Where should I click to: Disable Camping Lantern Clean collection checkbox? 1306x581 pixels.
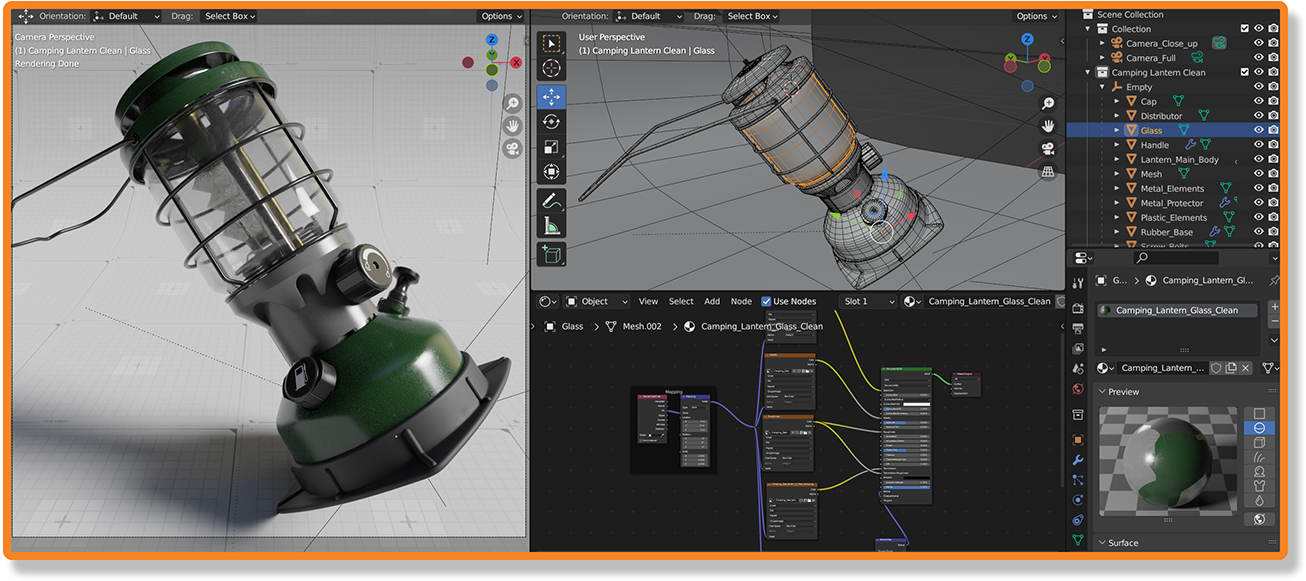[1244, 72]
